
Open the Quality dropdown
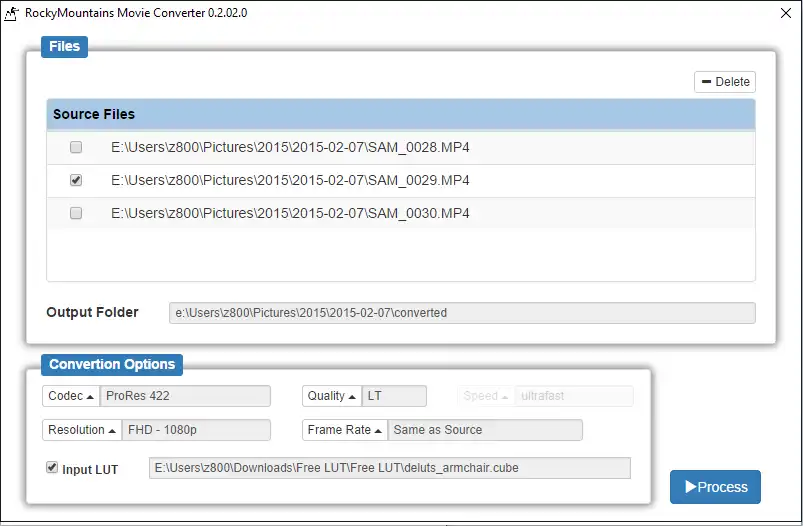click(332, 396)
